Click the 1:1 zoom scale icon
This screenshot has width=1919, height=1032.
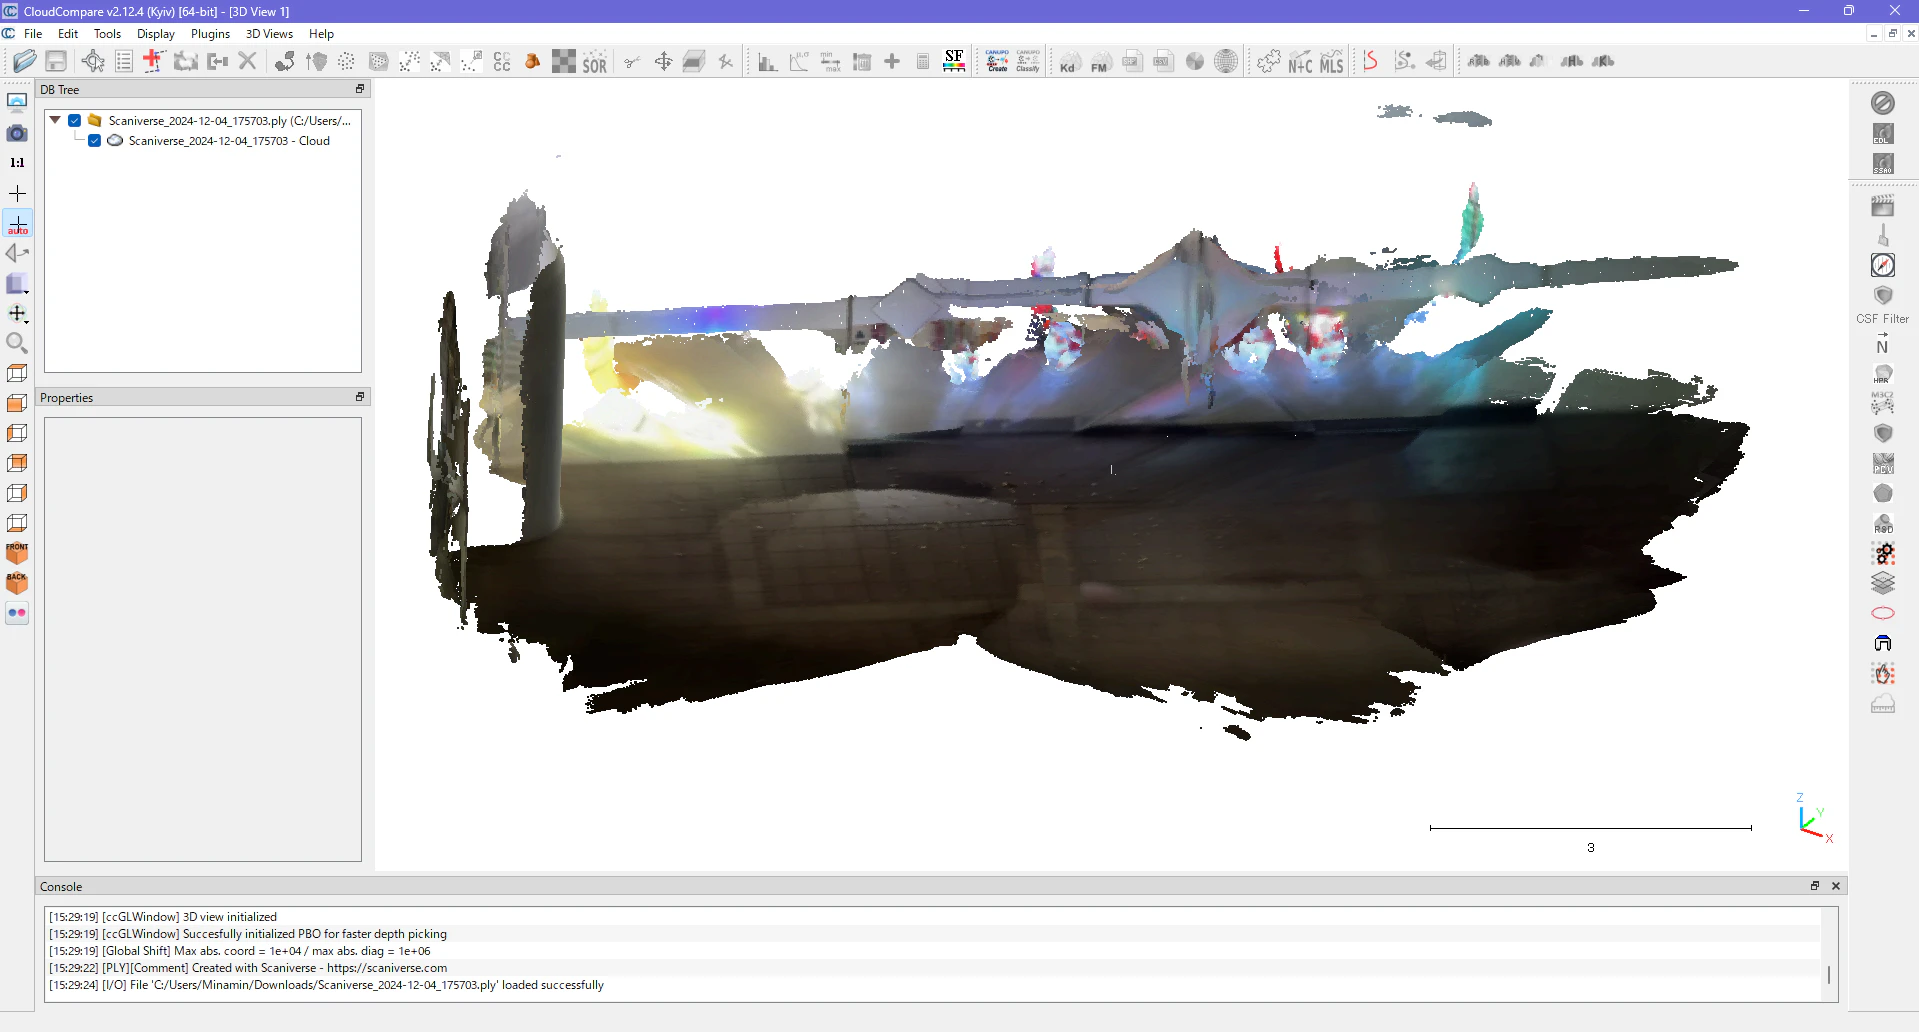[17, 162]
